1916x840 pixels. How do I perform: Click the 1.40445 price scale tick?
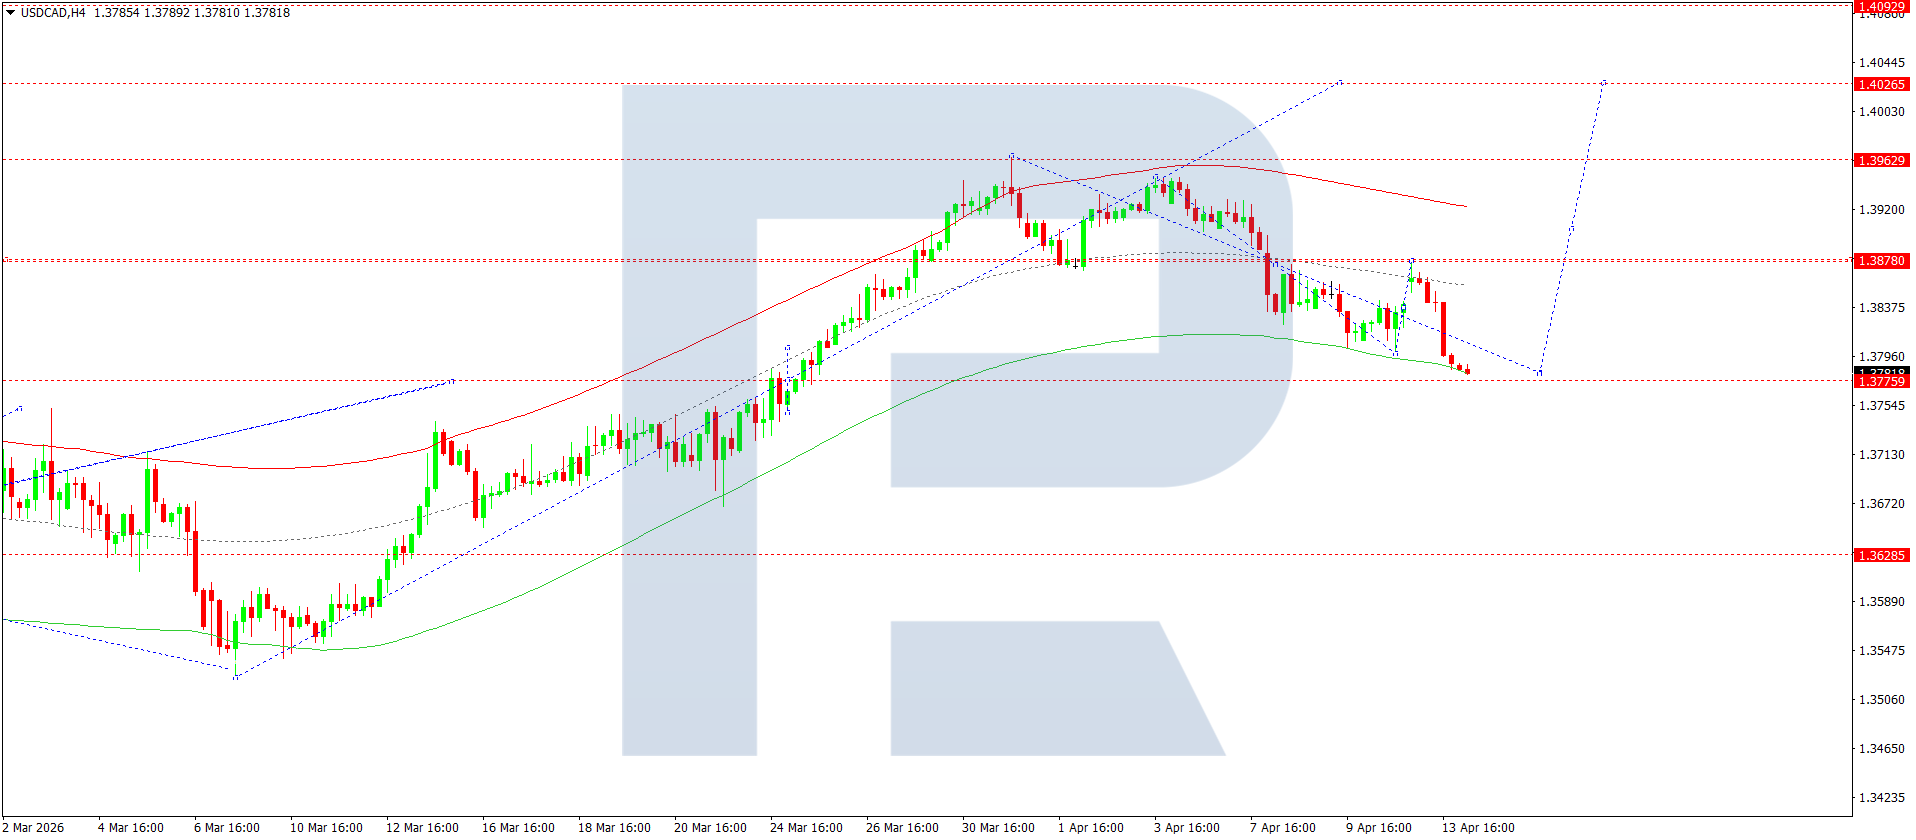coord(1881,62)
